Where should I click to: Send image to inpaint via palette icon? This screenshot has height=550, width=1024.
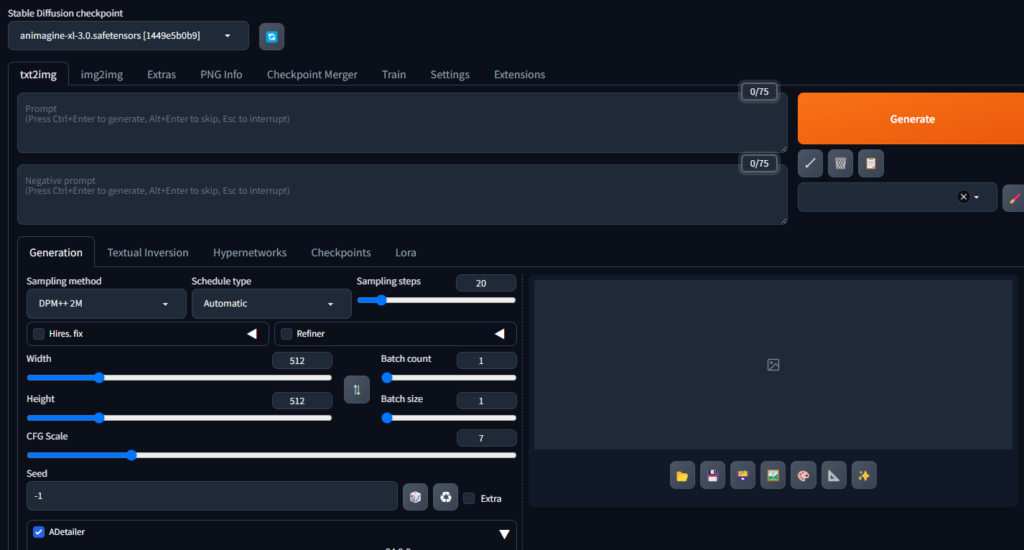point(803,476)
